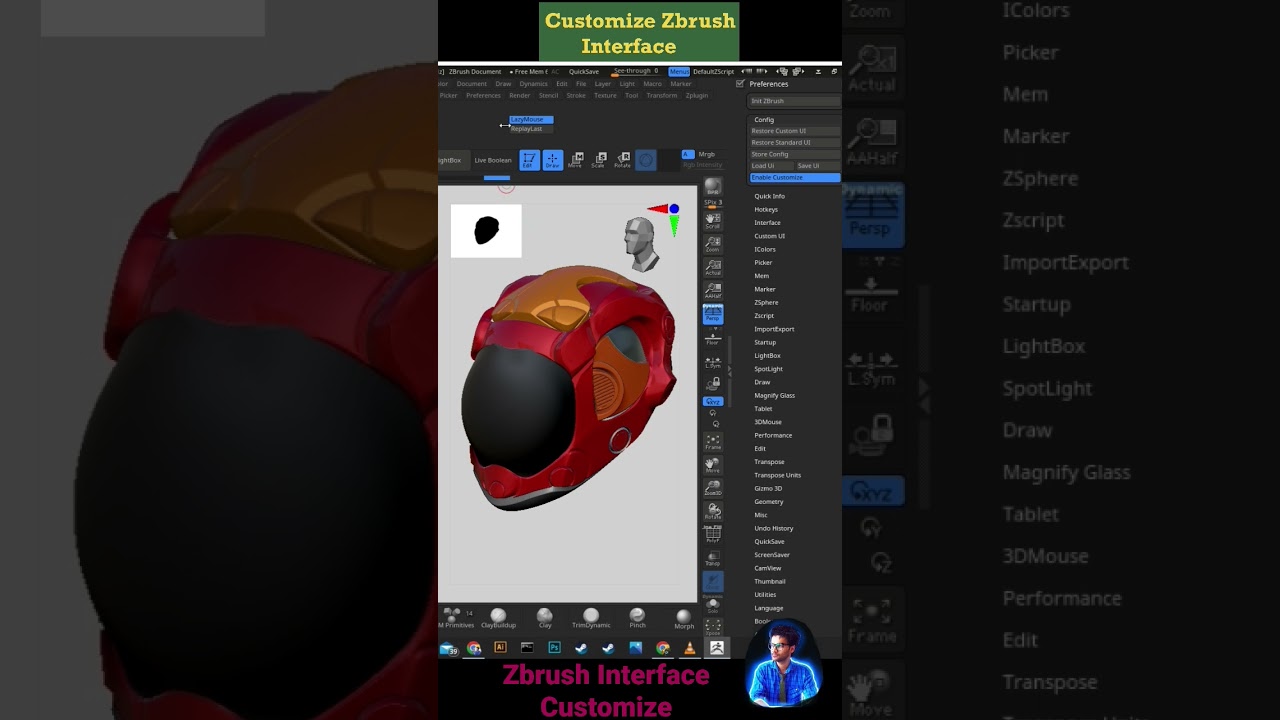This screenshot has height=720, width=1280.
Task: Adjust the SPix slider
Action: [713, 203]
